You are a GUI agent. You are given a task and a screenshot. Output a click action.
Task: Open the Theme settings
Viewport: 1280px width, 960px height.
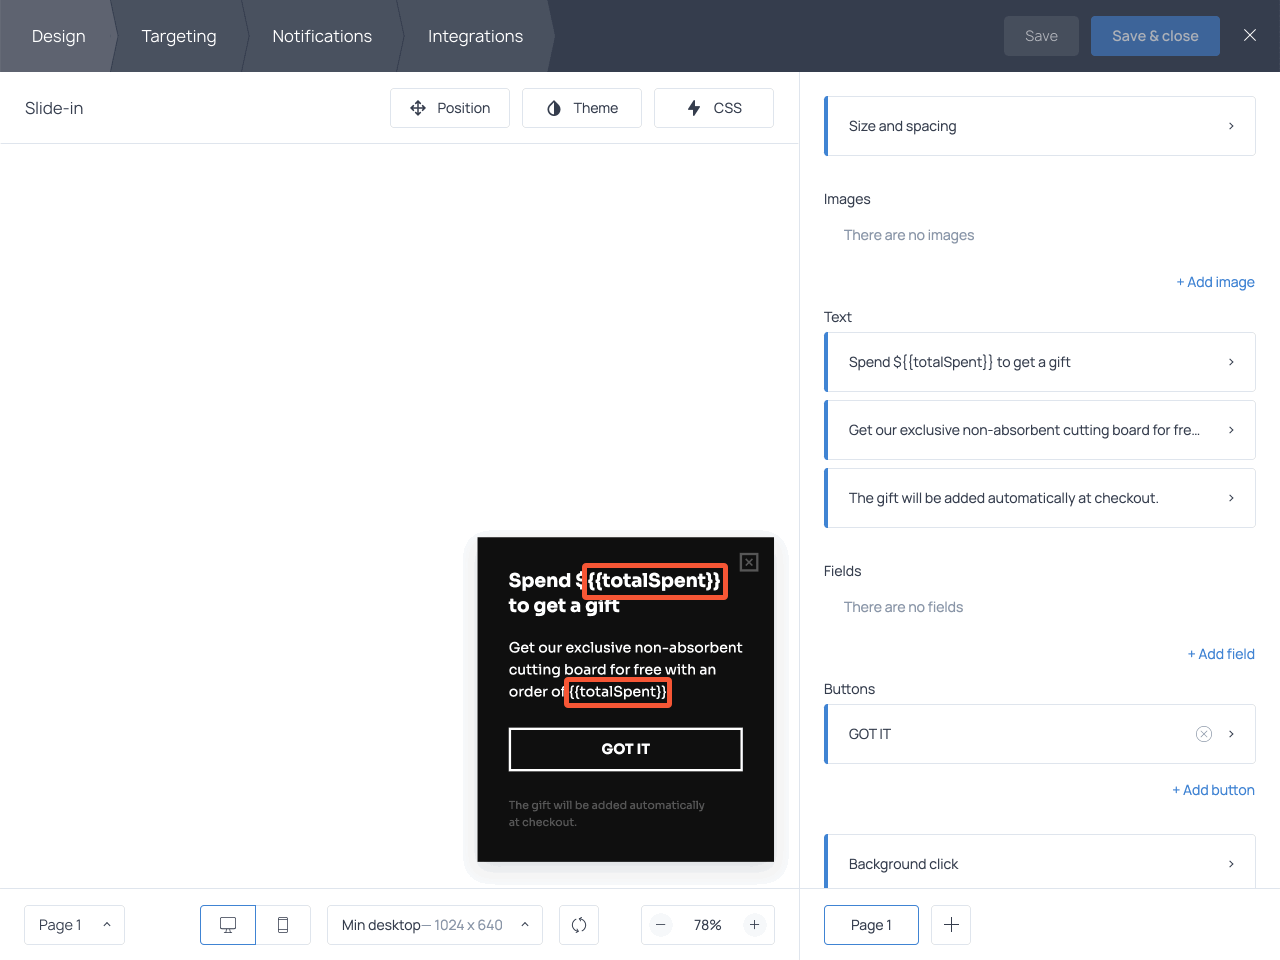(x=581, y=107)
